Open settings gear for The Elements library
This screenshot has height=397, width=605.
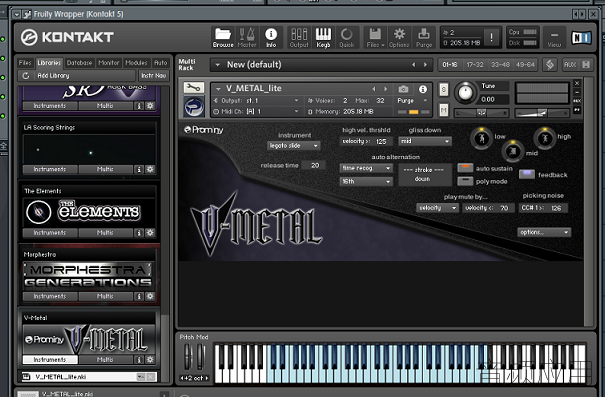pyautogui.click(x=150, y=233)
